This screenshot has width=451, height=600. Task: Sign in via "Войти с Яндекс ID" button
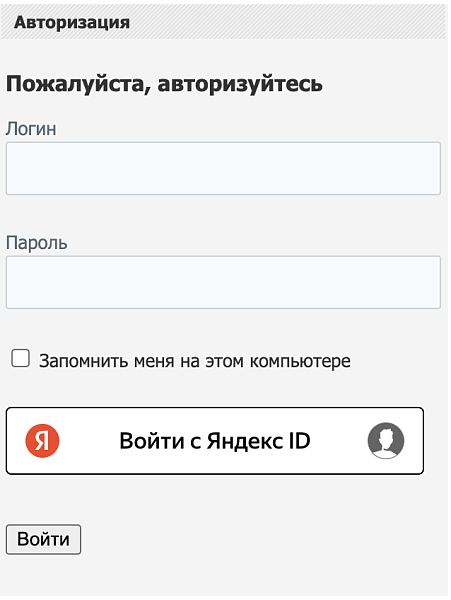(x=215, y=441)
